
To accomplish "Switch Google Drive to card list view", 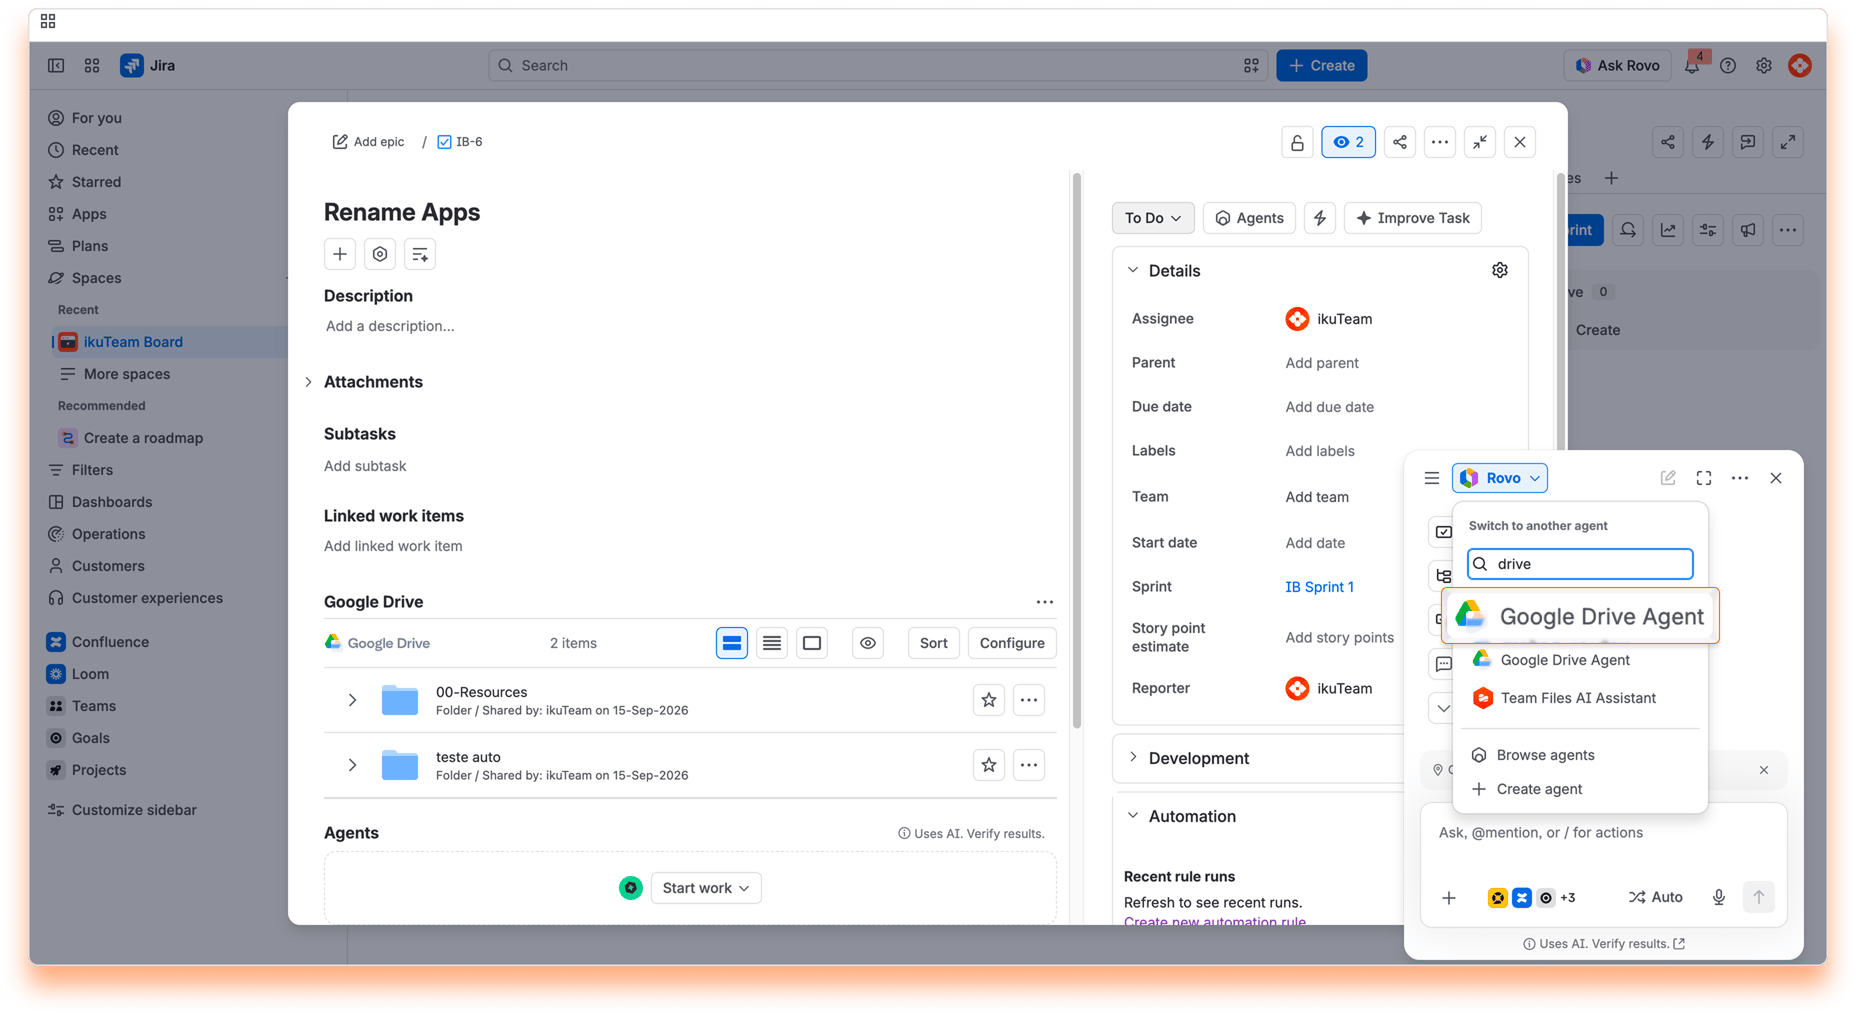I will click(732, 643).
